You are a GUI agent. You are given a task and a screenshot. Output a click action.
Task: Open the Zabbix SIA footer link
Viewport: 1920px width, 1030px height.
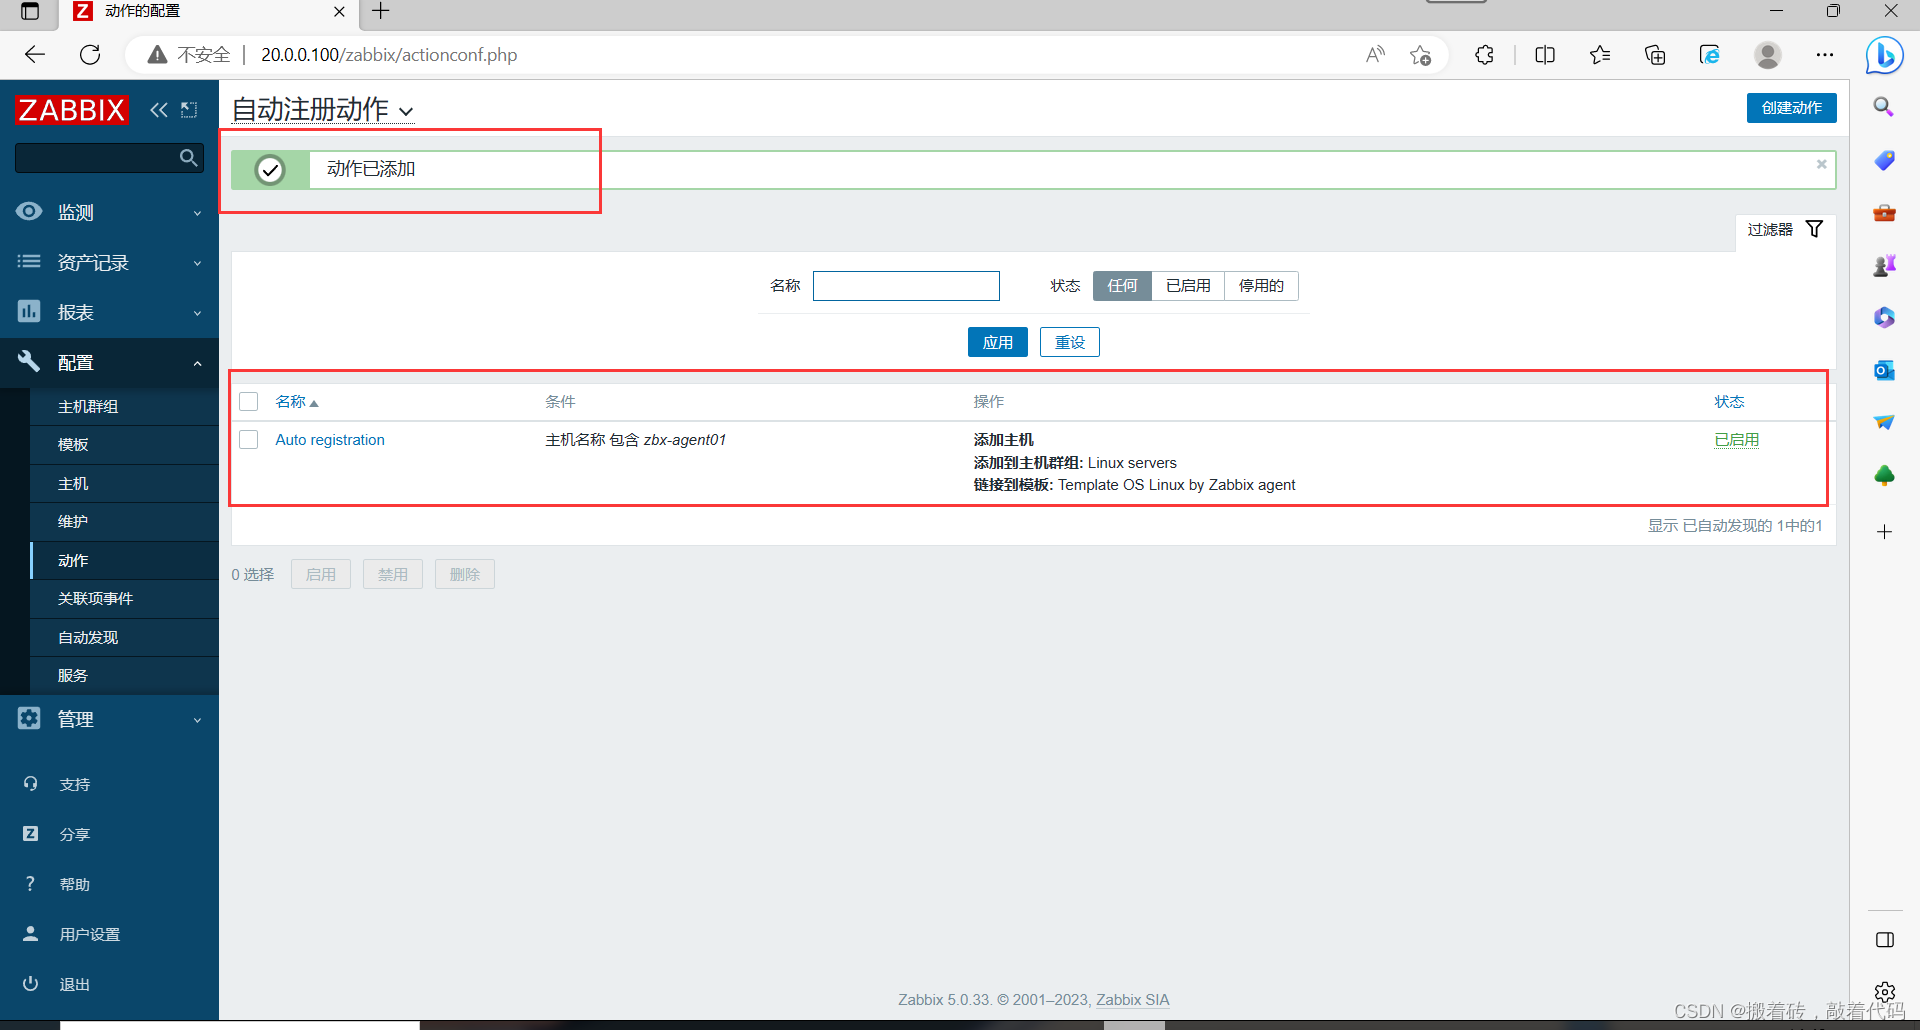[x=1132, y=1000]
